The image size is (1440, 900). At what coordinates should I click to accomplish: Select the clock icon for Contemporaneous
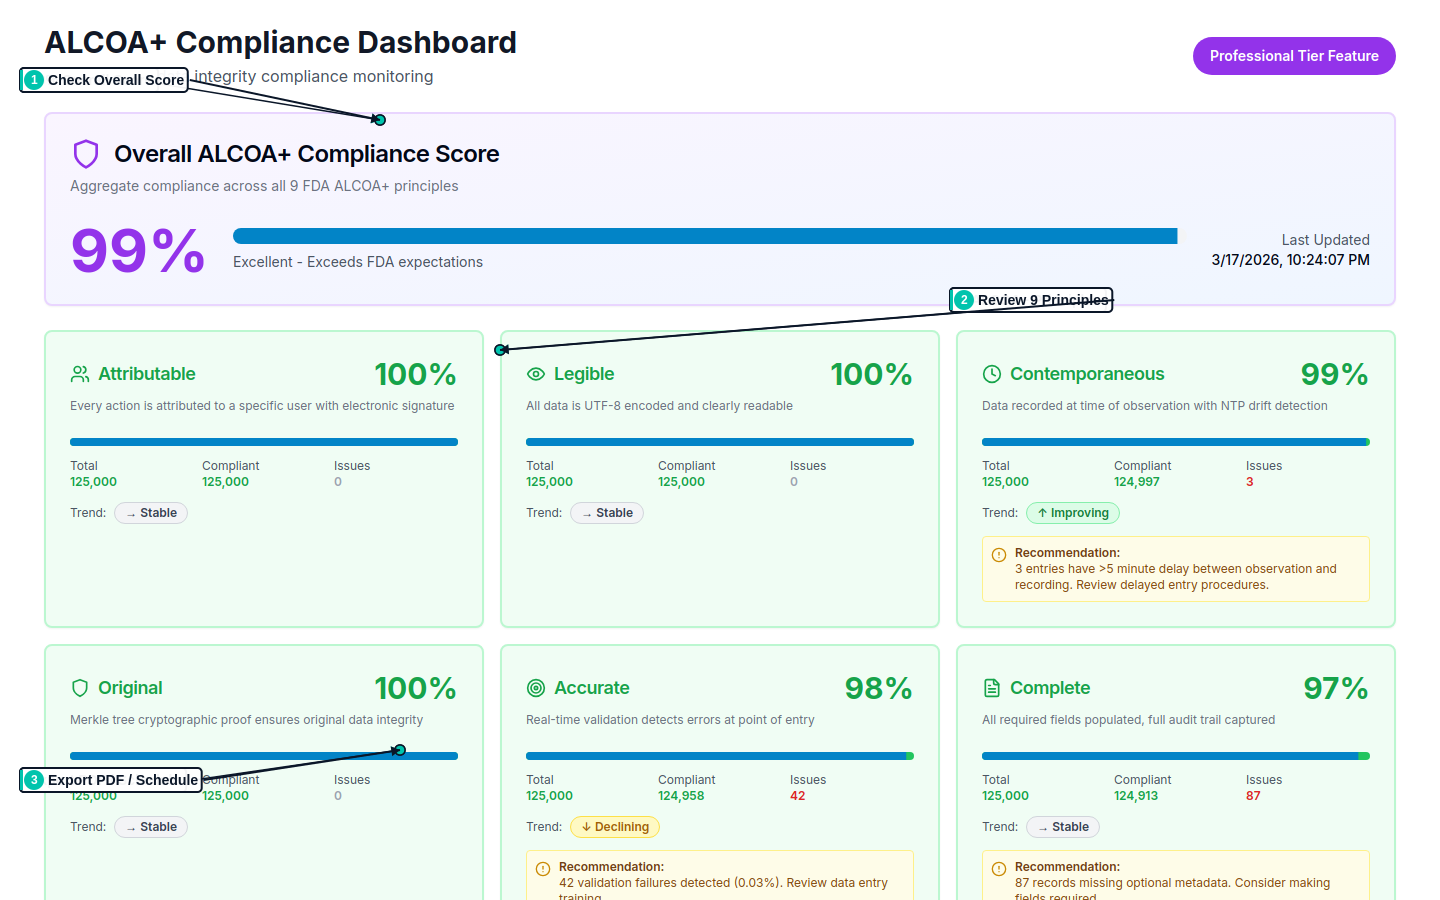coord(991,373)
